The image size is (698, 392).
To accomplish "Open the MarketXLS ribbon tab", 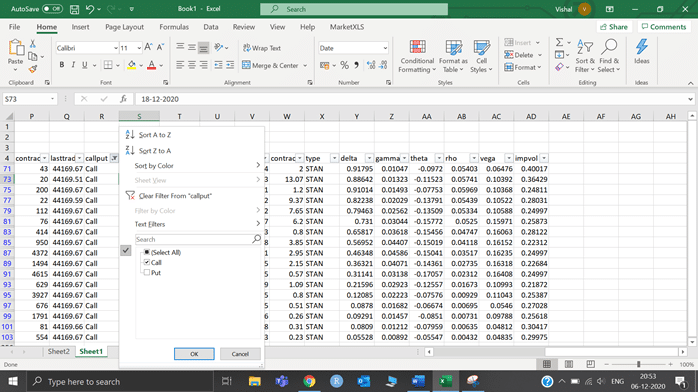I will [347, 27].
